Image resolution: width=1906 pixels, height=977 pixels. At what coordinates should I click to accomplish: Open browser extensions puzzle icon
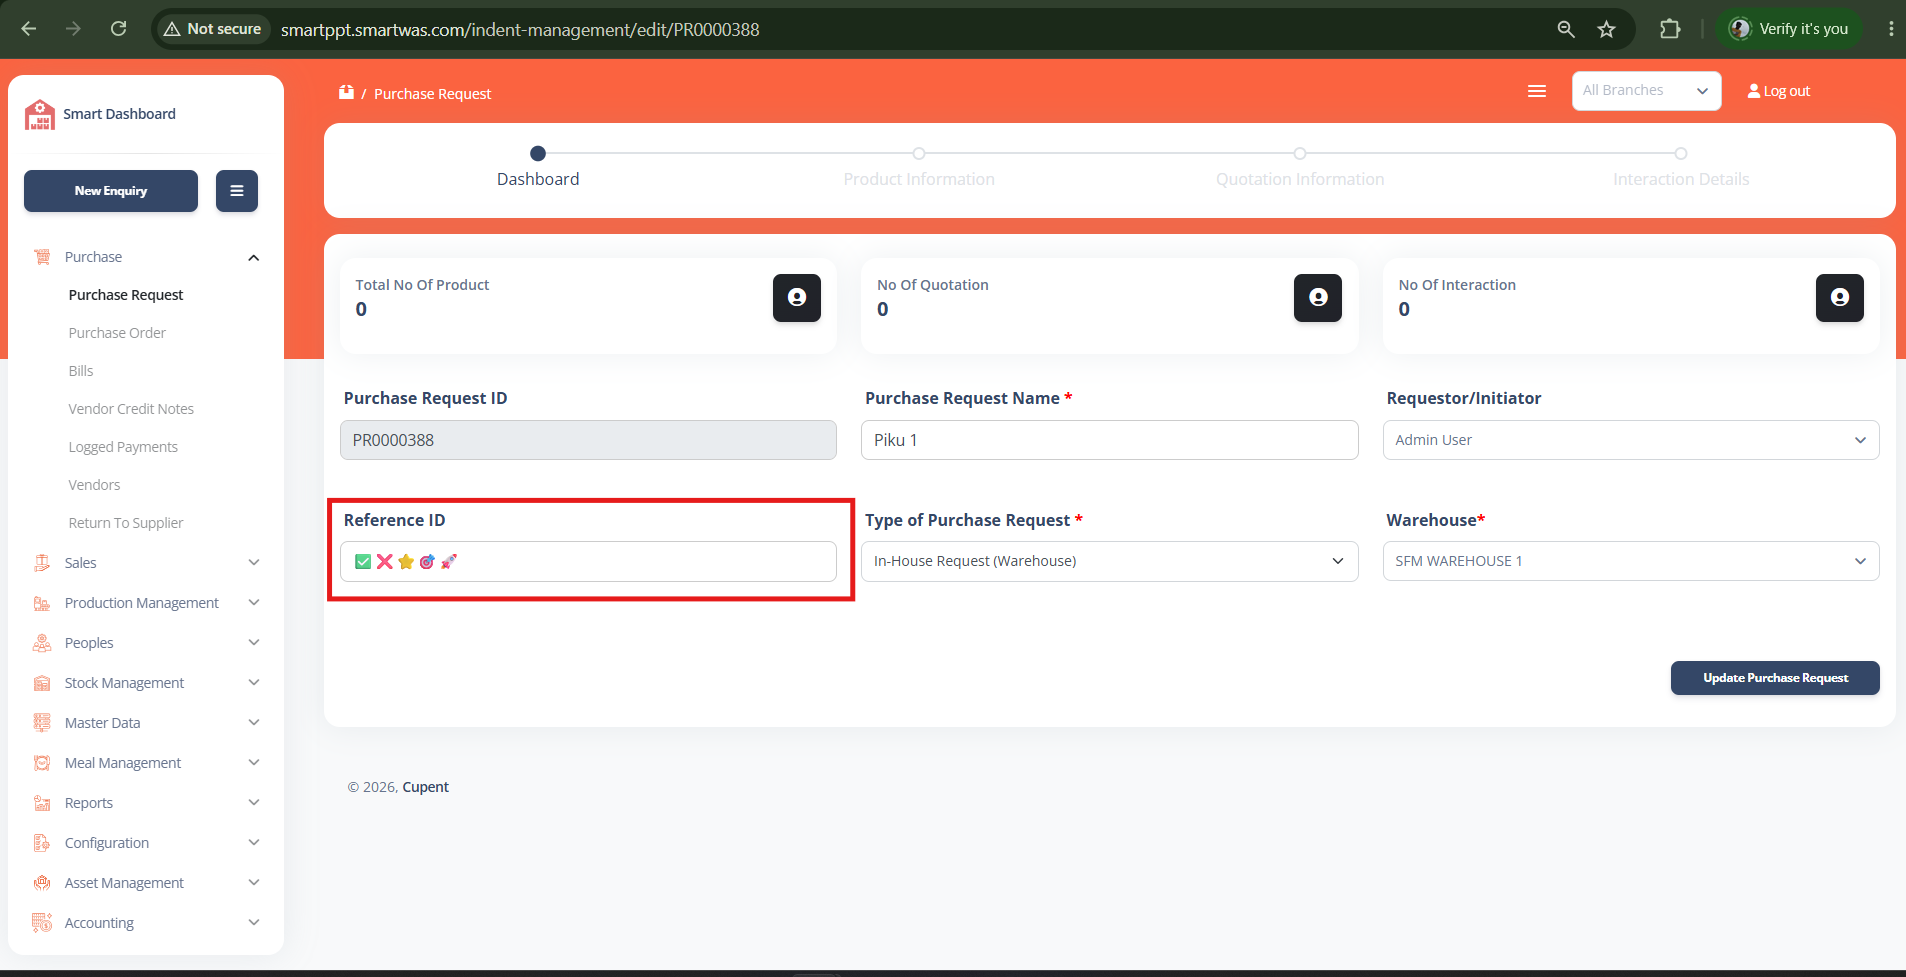(1670, 29)
